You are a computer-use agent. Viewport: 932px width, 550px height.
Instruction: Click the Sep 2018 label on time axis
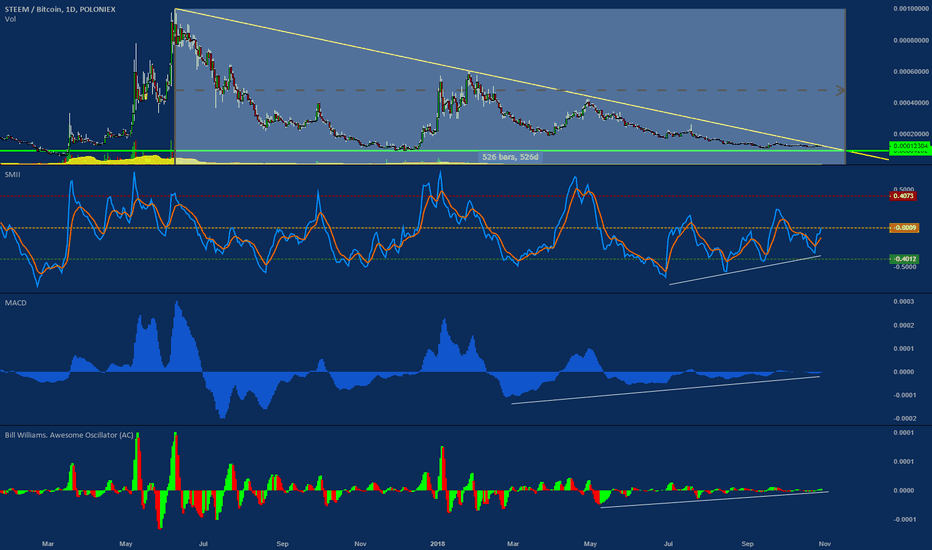tap(747, 544)
